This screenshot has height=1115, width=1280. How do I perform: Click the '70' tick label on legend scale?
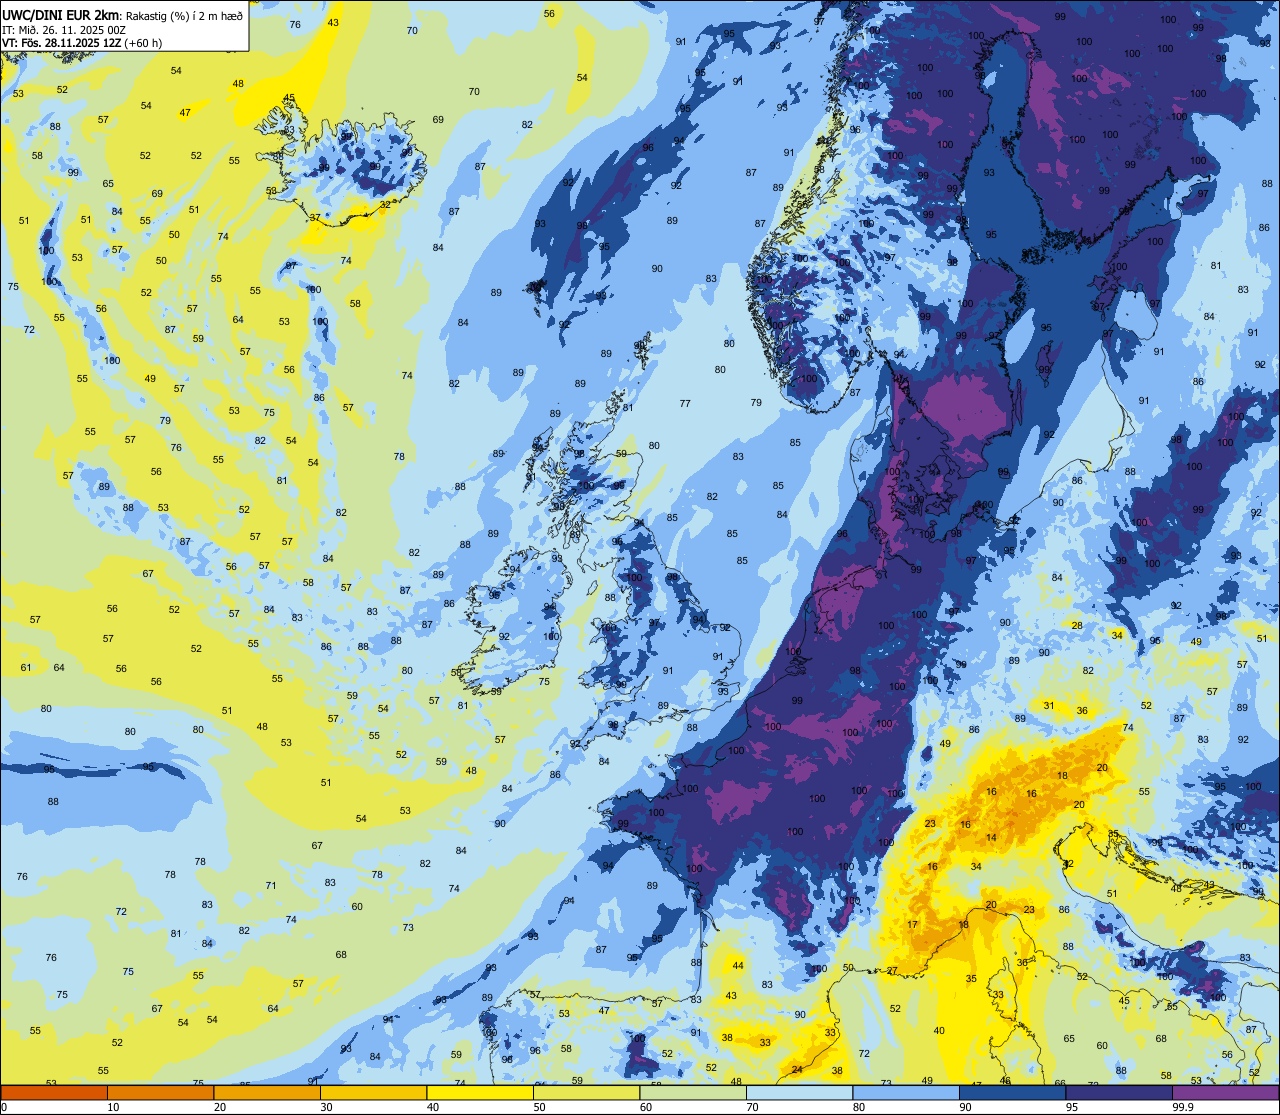(x=752, y=1107)
